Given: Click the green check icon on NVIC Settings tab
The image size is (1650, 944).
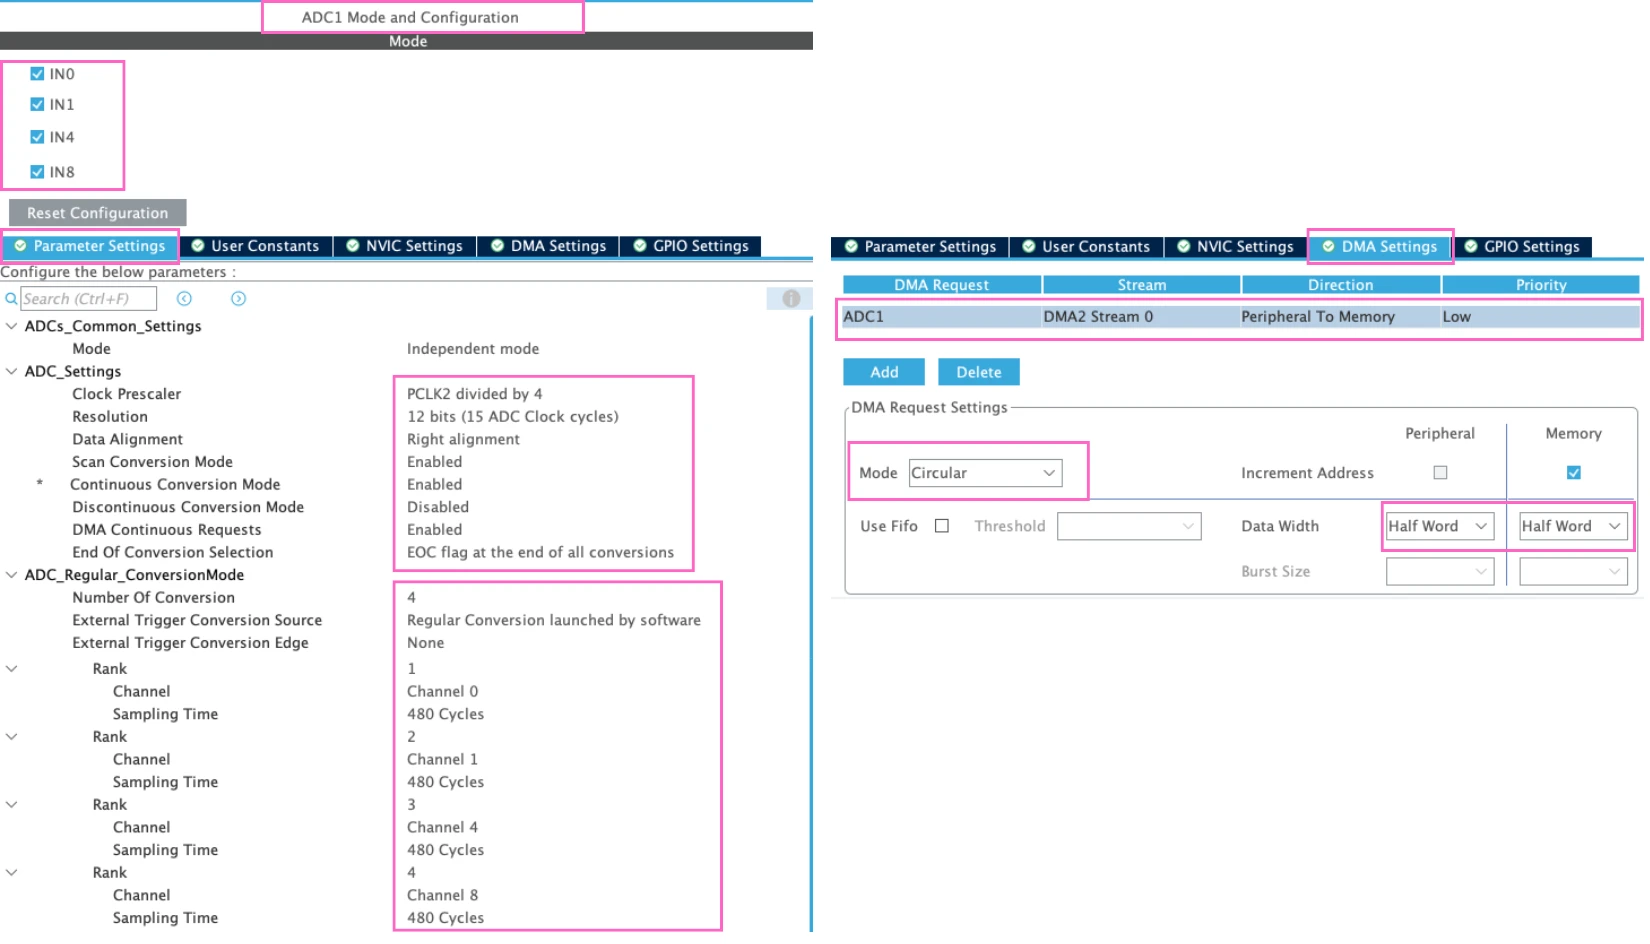Looking at the screenshot, I should [352, 245].
